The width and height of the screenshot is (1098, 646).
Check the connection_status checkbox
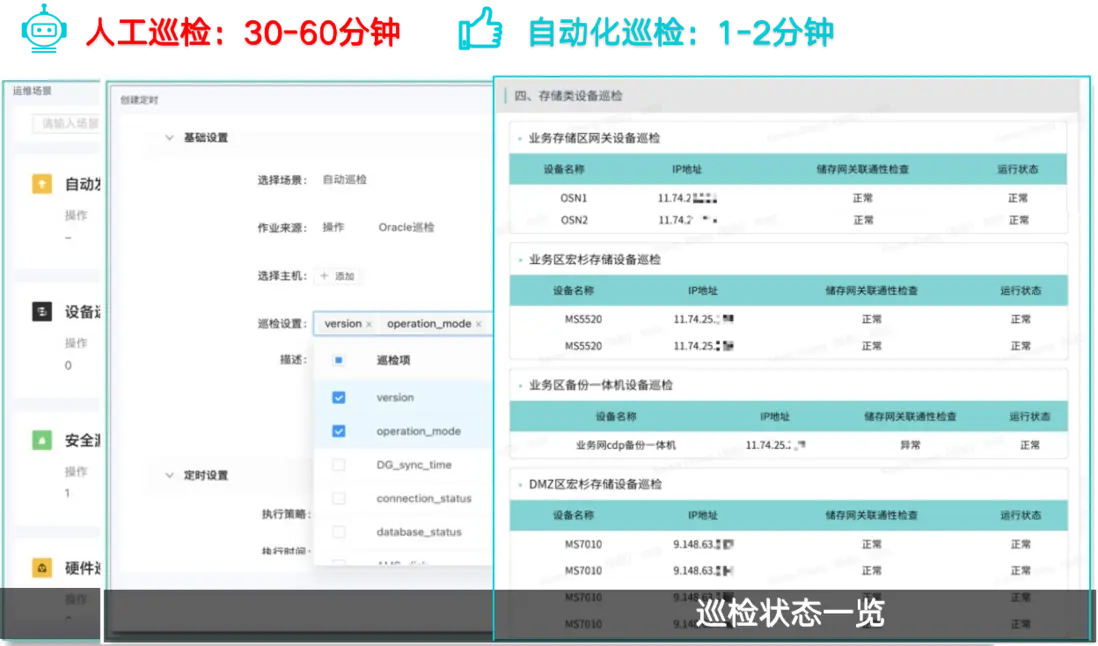[x=338, y=498]
